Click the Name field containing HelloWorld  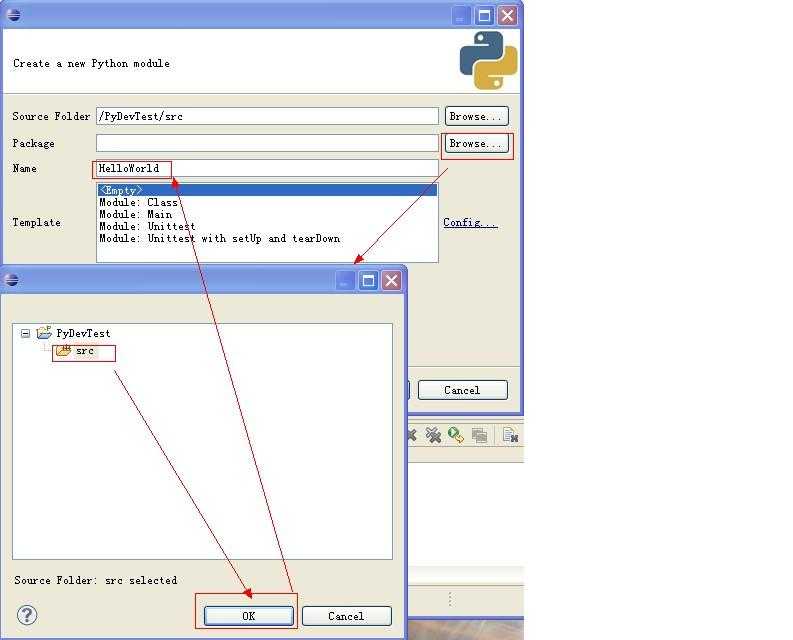[267, 168]
